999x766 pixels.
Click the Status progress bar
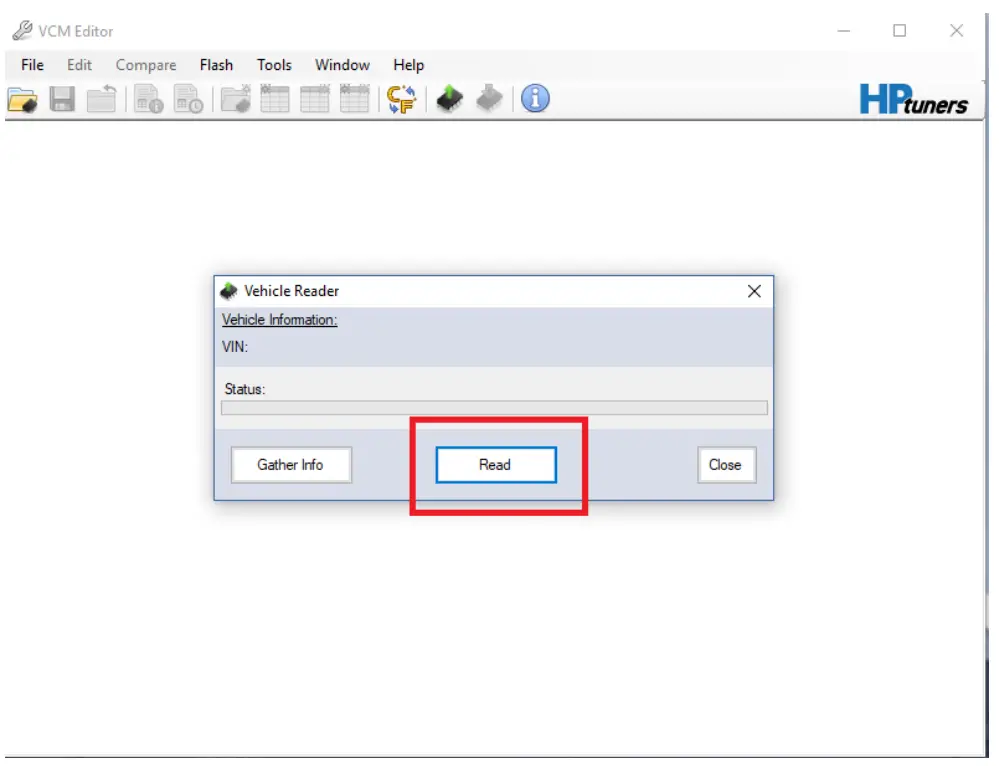click(x=494, y=407)
